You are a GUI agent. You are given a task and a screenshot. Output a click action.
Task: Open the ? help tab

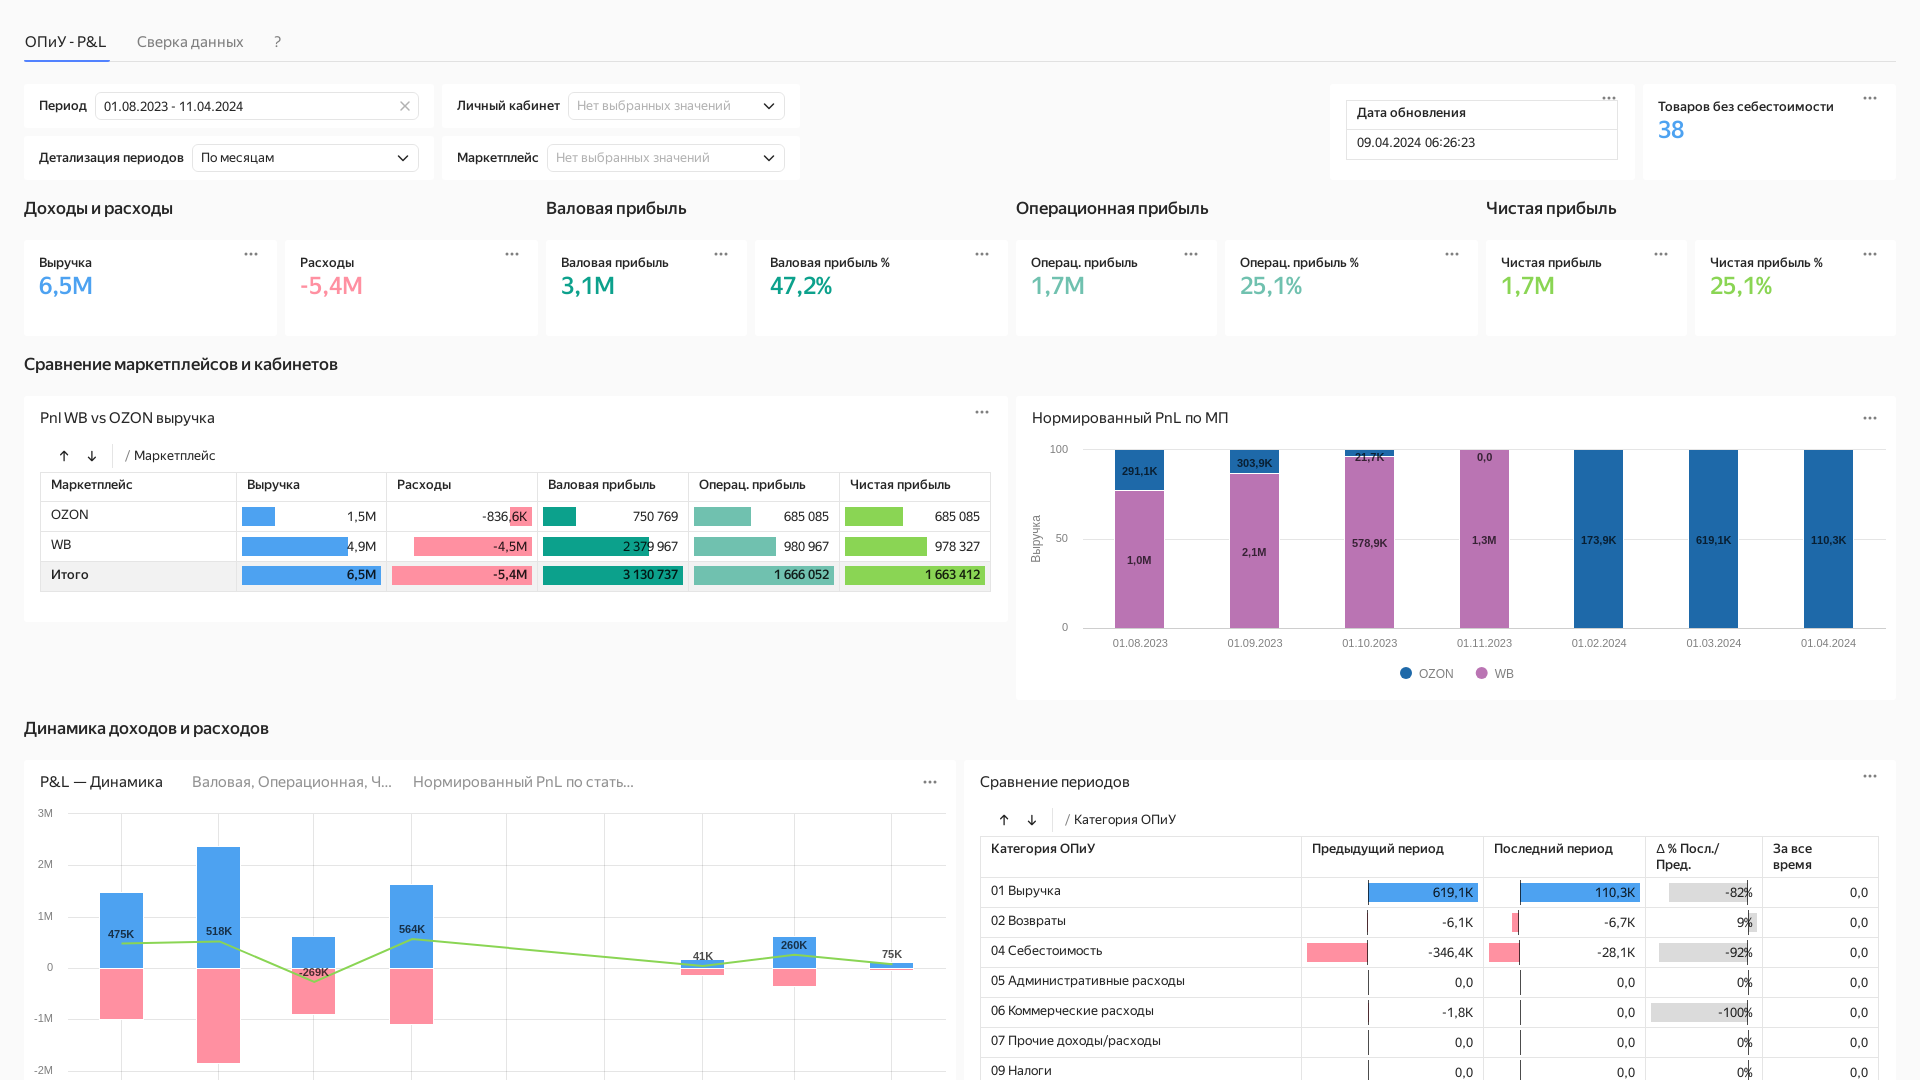[277, 42]
